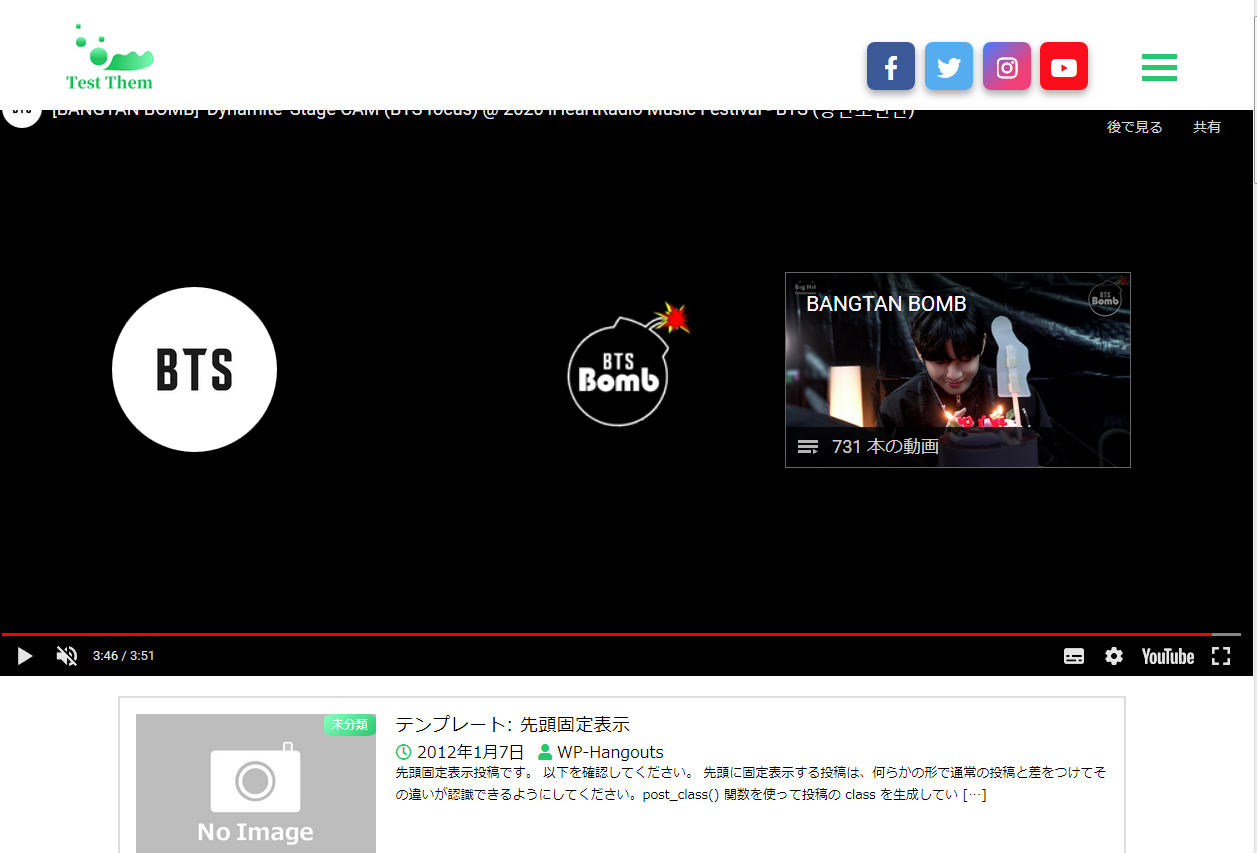Open the 共有 share options
Viewport: 1257px width, 853px height.
pos(1207,127)
